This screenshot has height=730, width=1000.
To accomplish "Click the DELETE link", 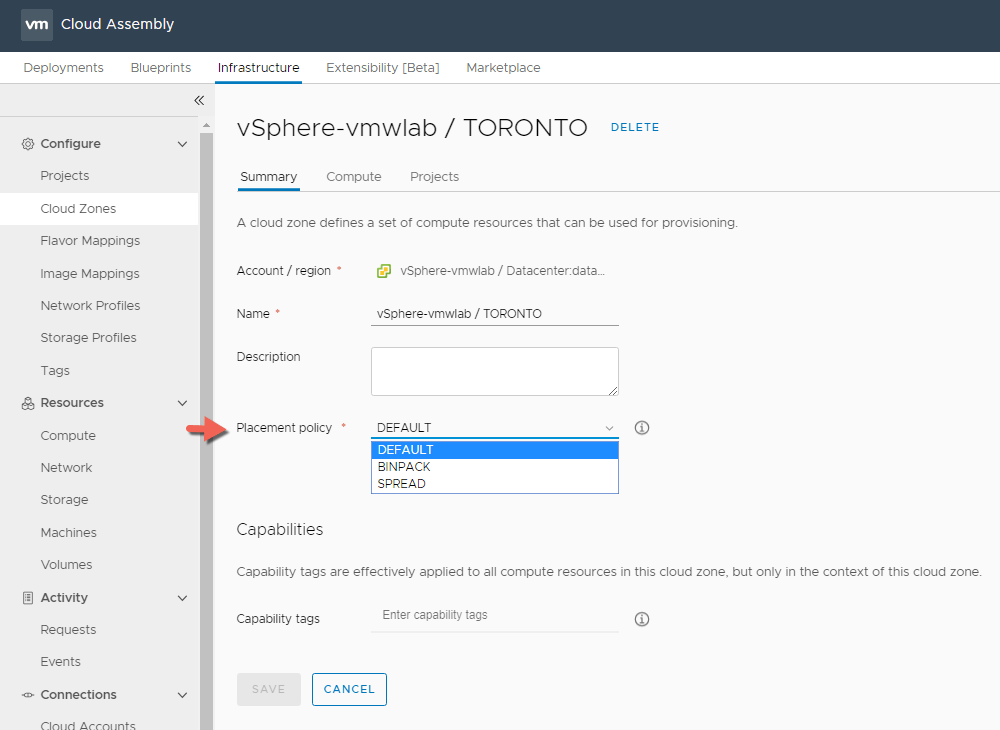I will point(635,127).
